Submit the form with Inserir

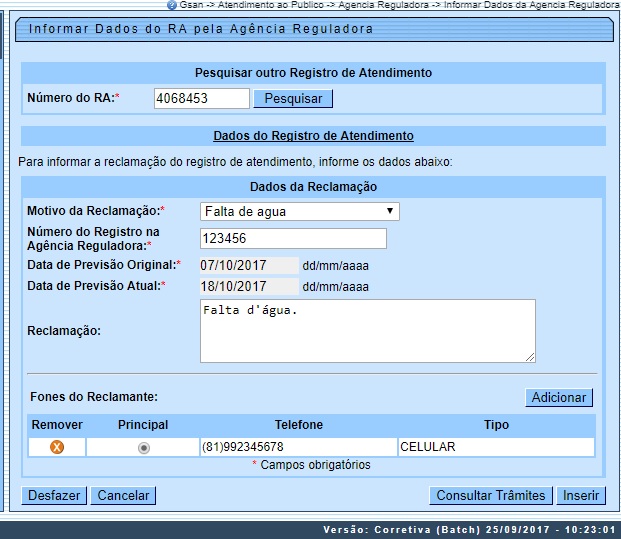point(581,495)
